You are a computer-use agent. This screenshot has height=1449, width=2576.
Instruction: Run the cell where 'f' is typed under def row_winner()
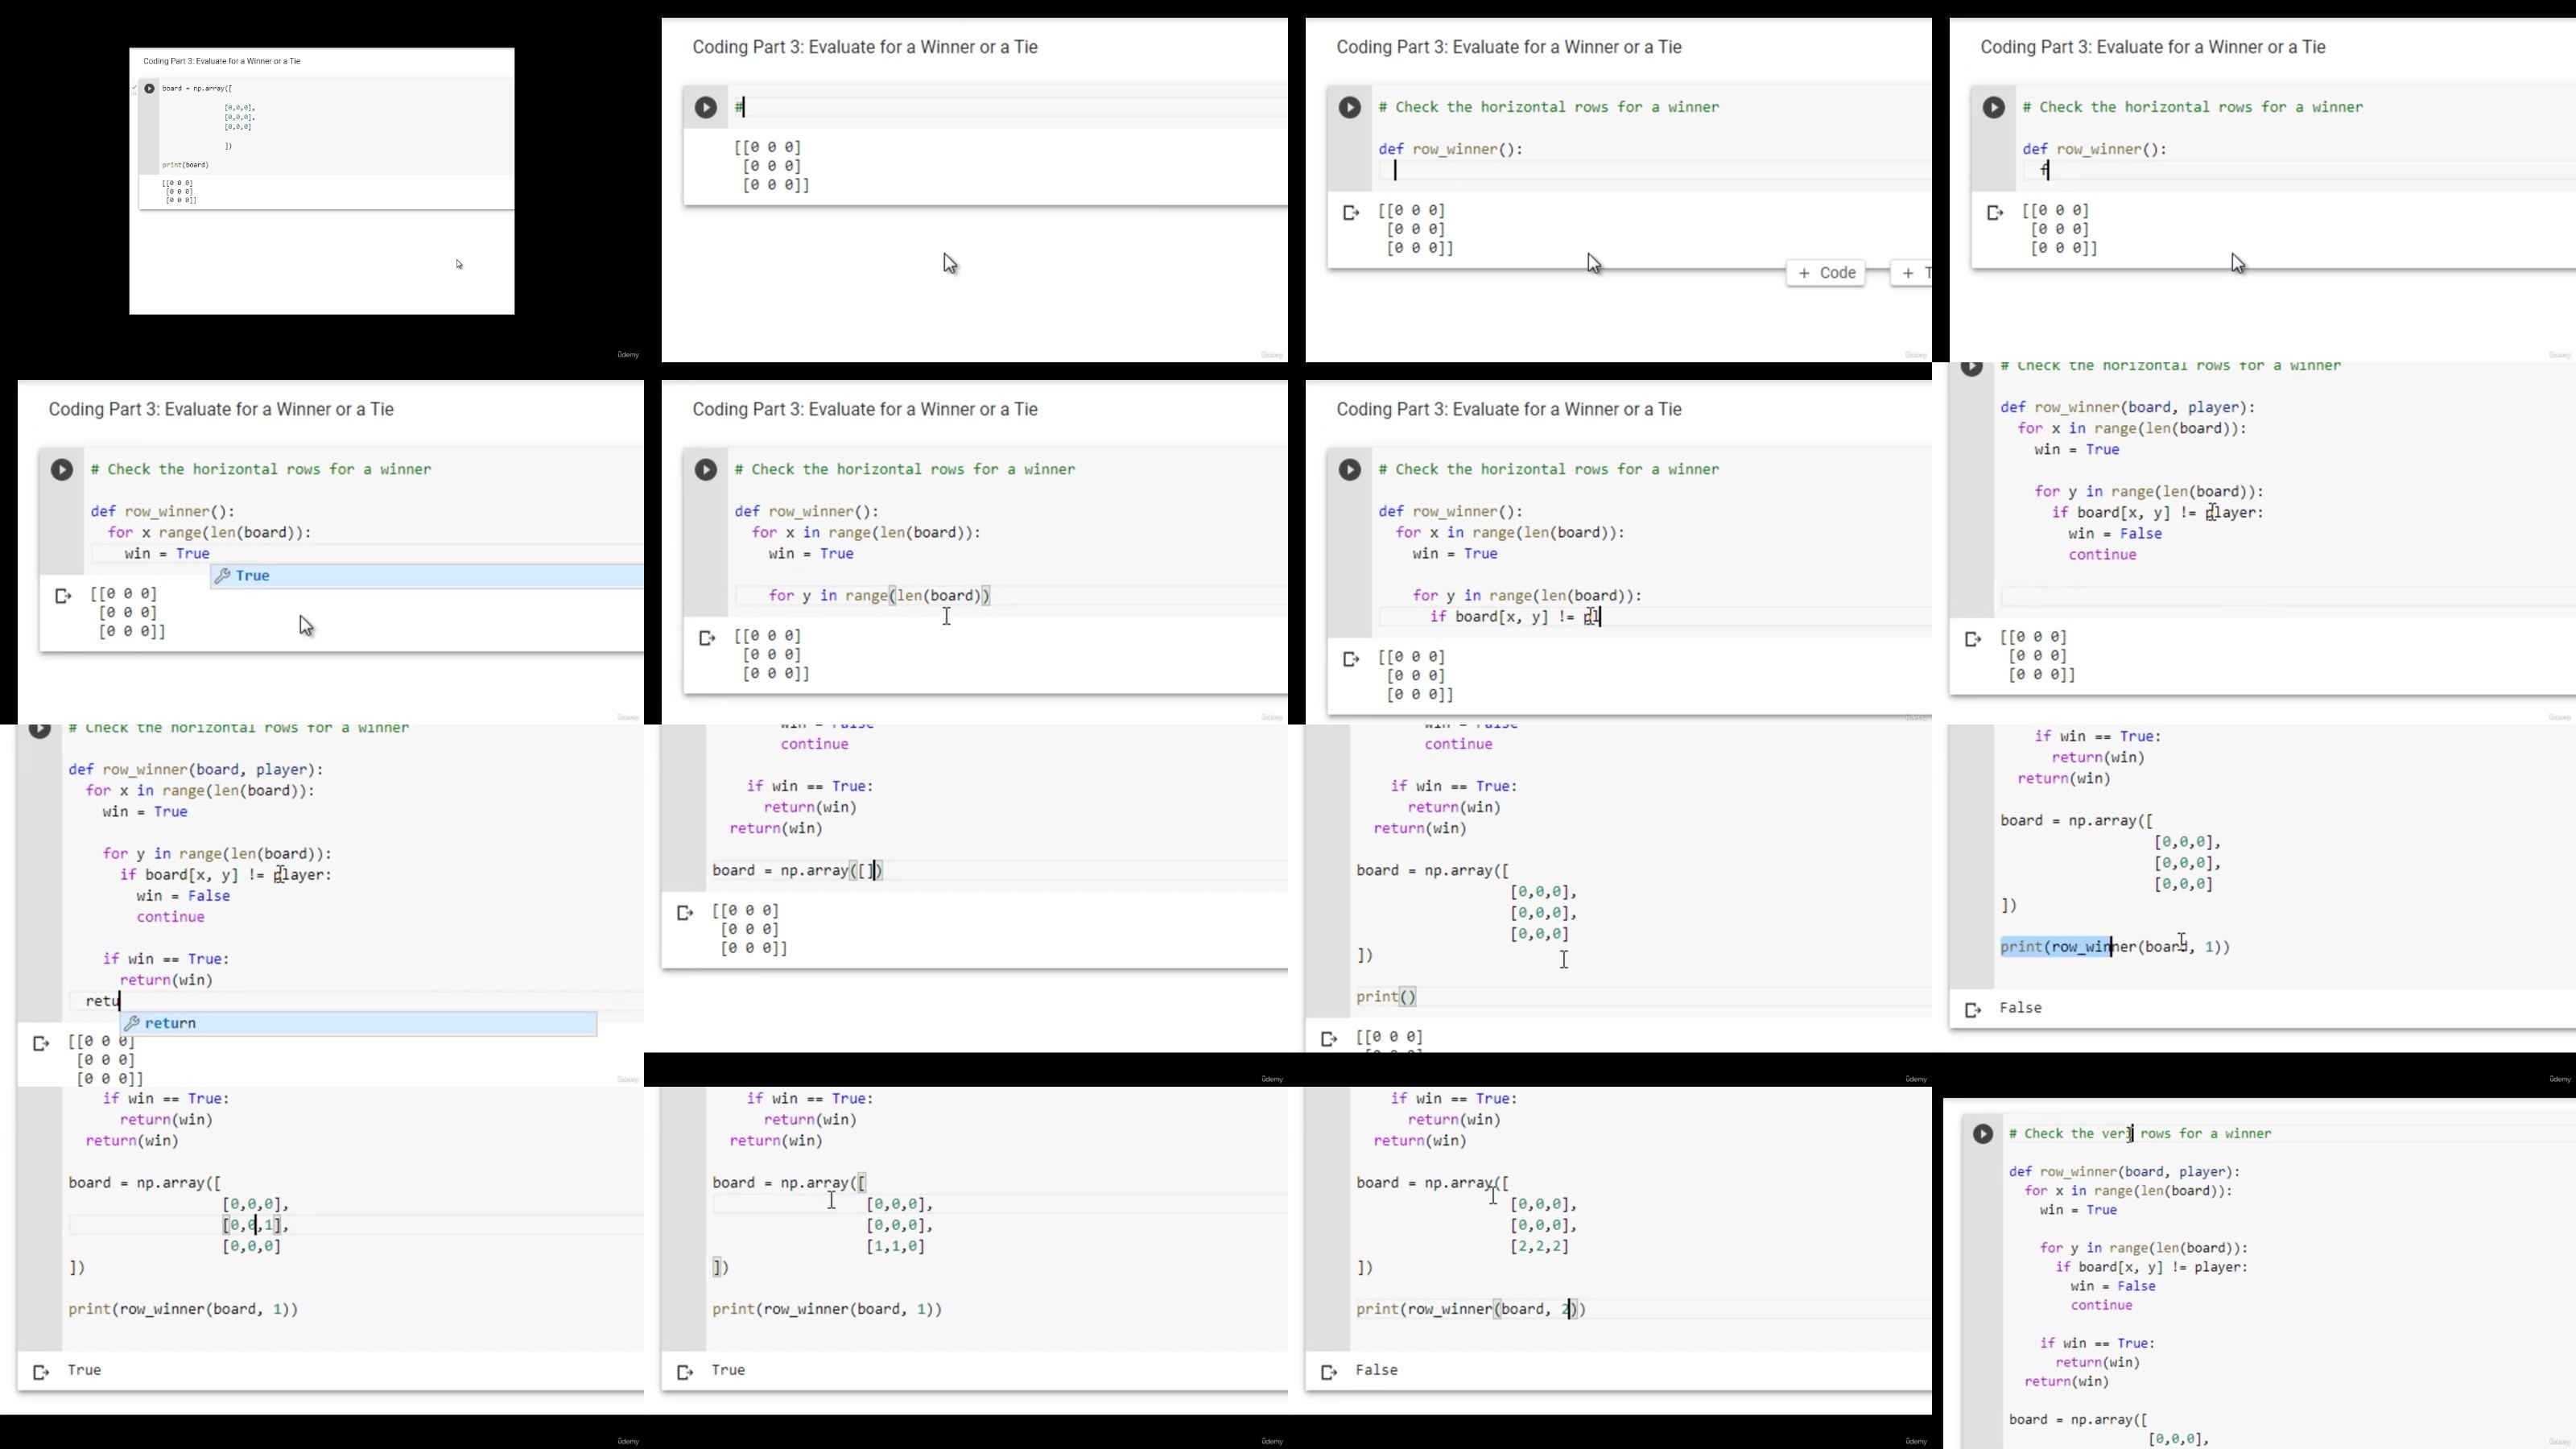click(1994, 107)
